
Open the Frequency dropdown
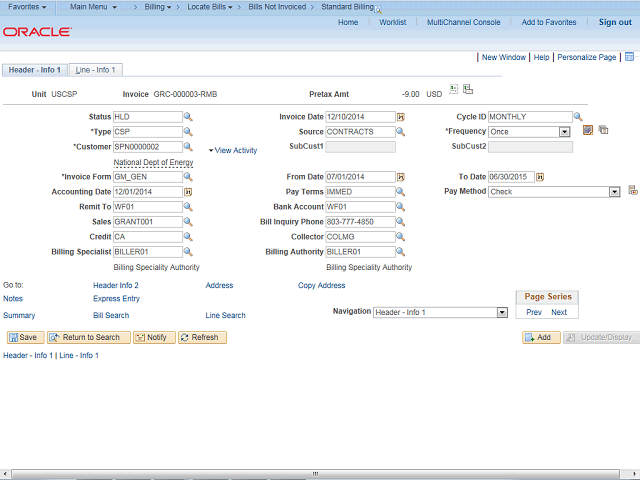pyautogui.click(x=564, y=132)
